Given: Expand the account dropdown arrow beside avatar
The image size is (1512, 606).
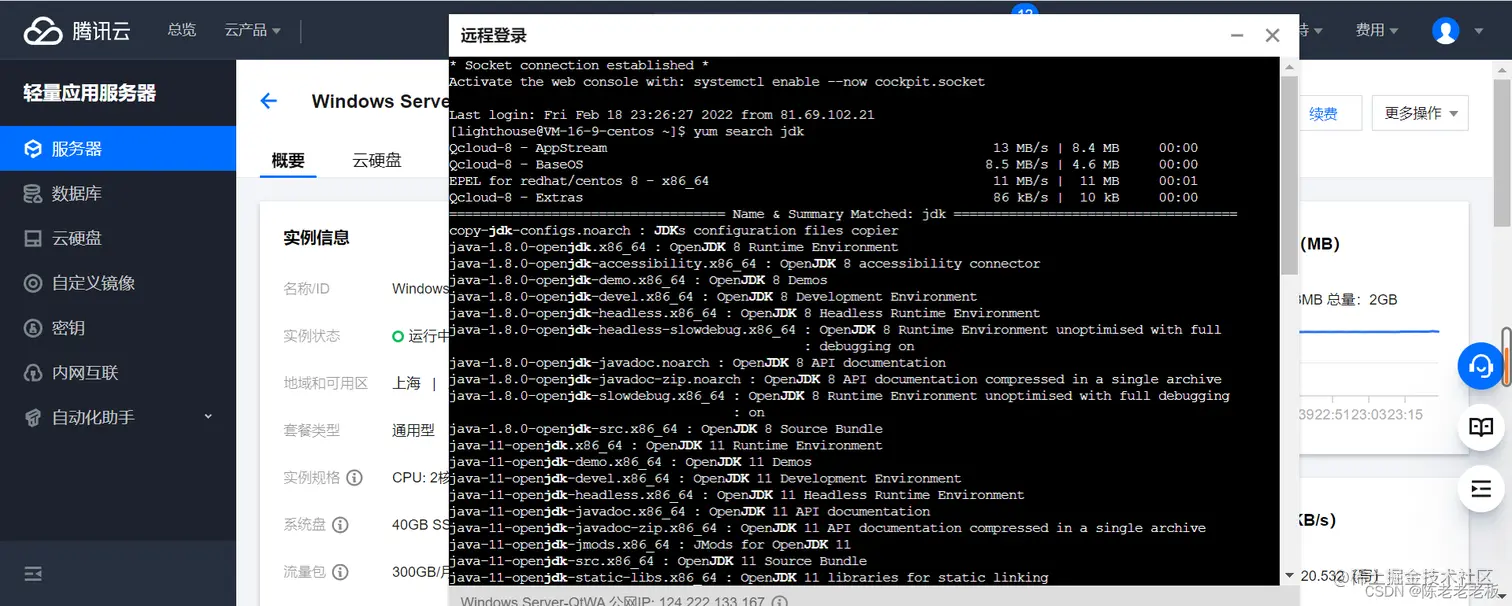Looking at the screenshot, I should [x=1479, y=31].
